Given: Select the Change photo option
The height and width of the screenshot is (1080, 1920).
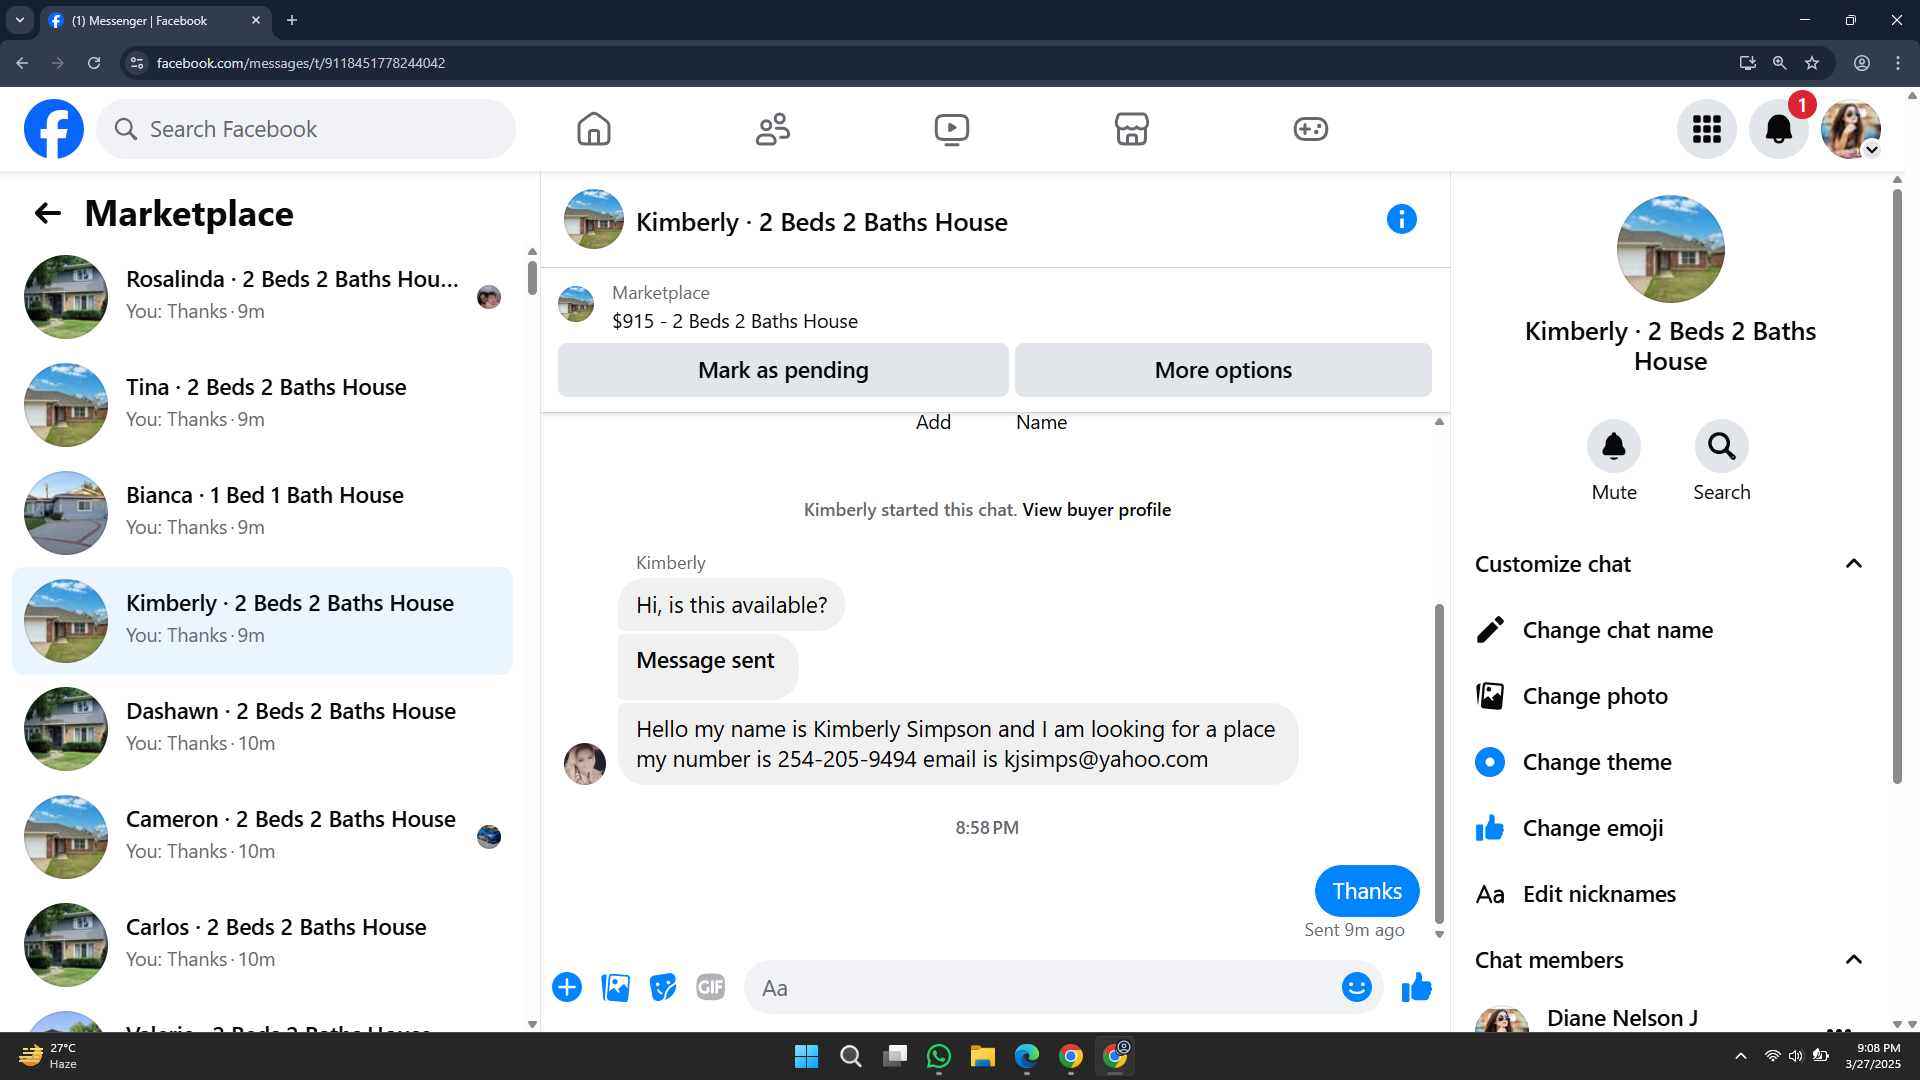Looking at the screenshot, I should [1670, 696].
